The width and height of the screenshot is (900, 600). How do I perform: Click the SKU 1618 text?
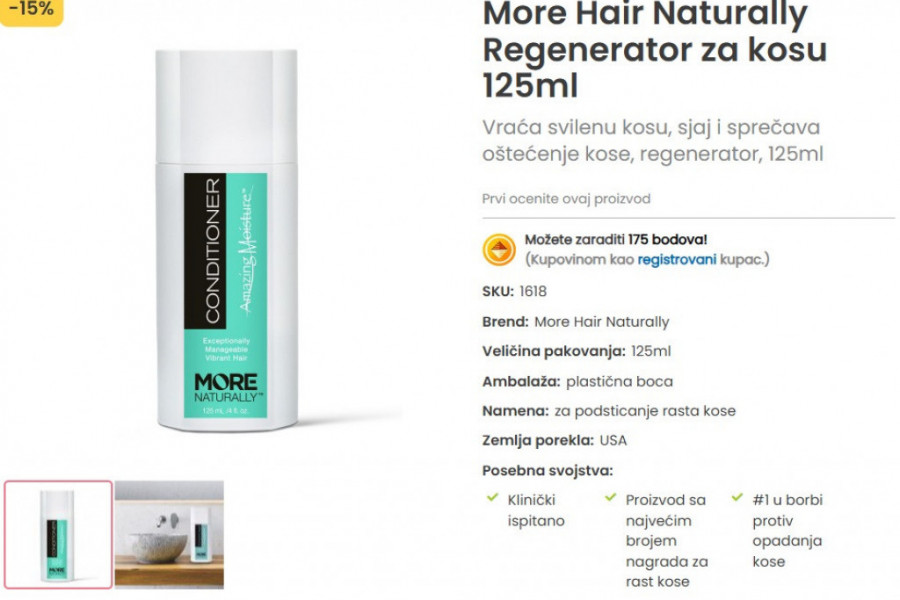pyautogui.click(x=514, y=292)
